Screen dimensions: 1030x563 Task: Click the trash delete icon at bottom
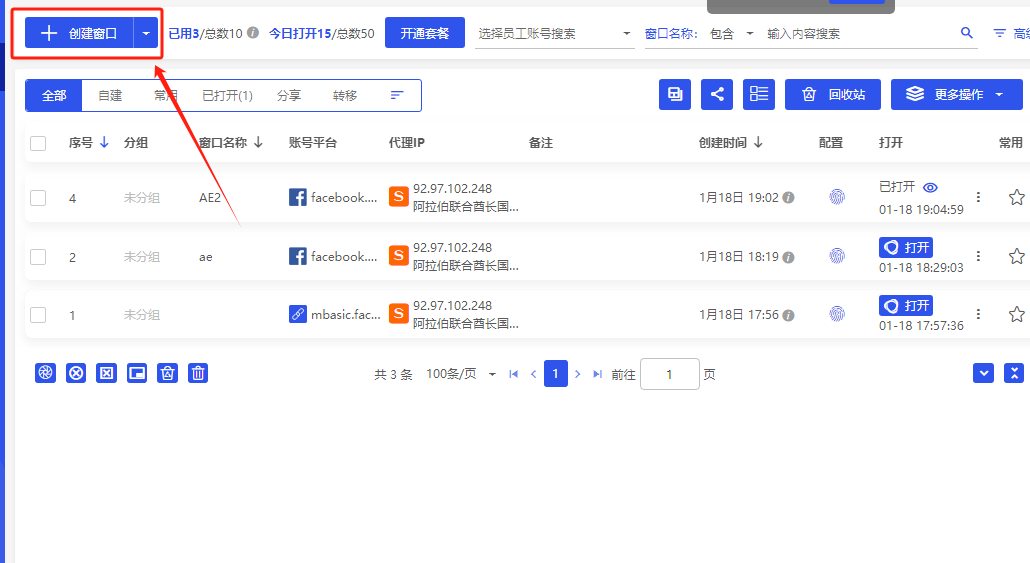coord(198,373)
